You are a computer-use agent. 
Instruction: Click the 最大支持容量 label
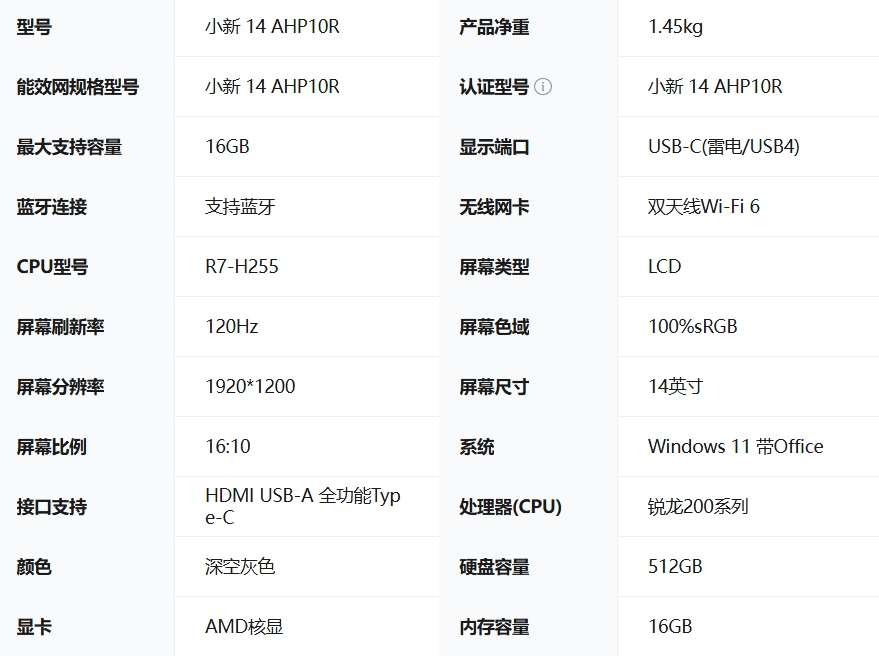[x=69, y=147]
